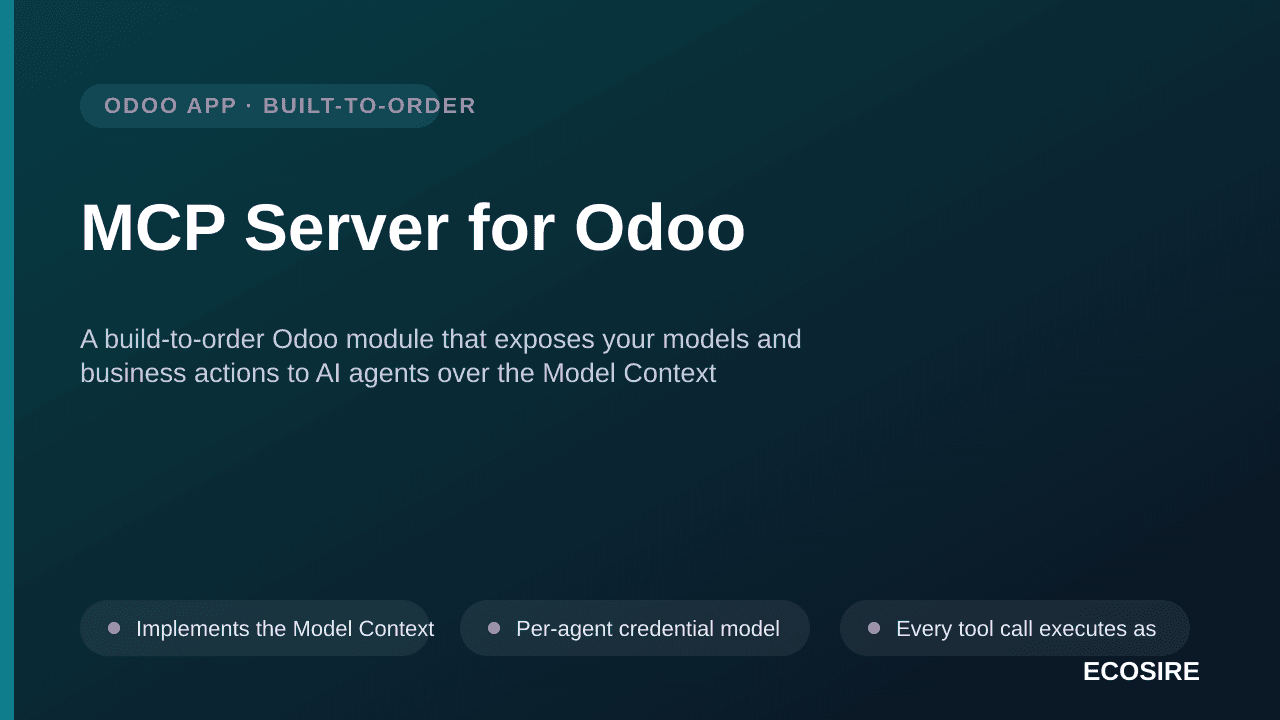Click the bullet dot beside Implements the Model Context
Image resolution: width=1280 pixels, height=720 pixels.
pos(114,628)
